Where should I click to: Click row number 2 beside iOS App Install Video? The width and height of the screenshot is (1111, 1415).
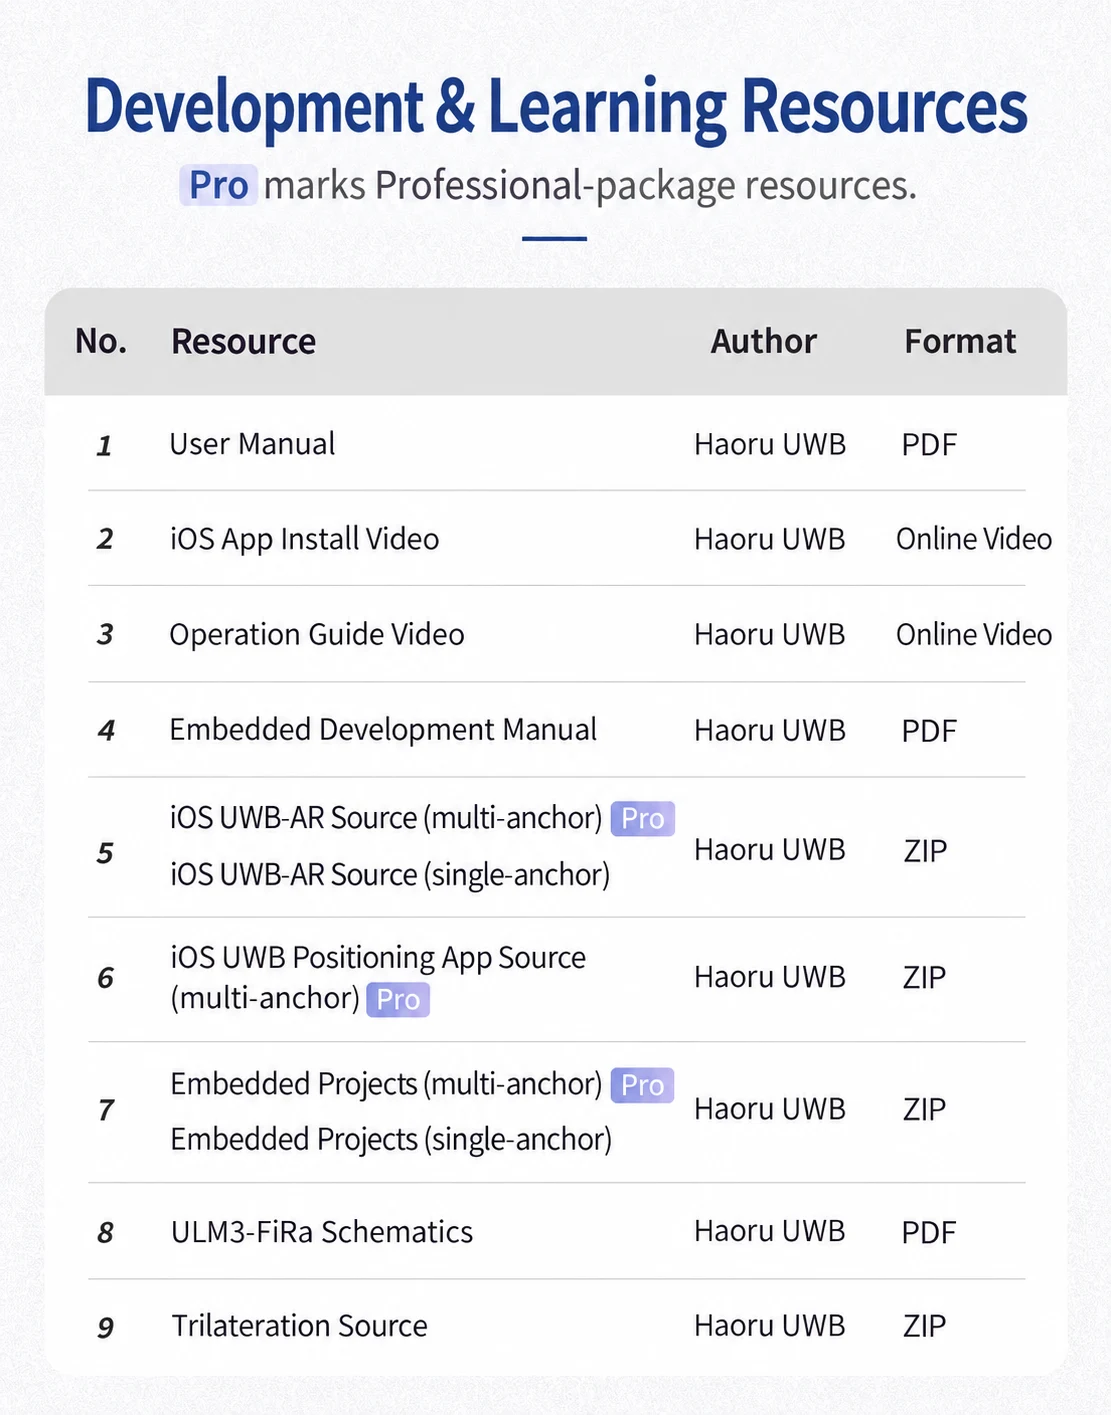tap(105, 540)
